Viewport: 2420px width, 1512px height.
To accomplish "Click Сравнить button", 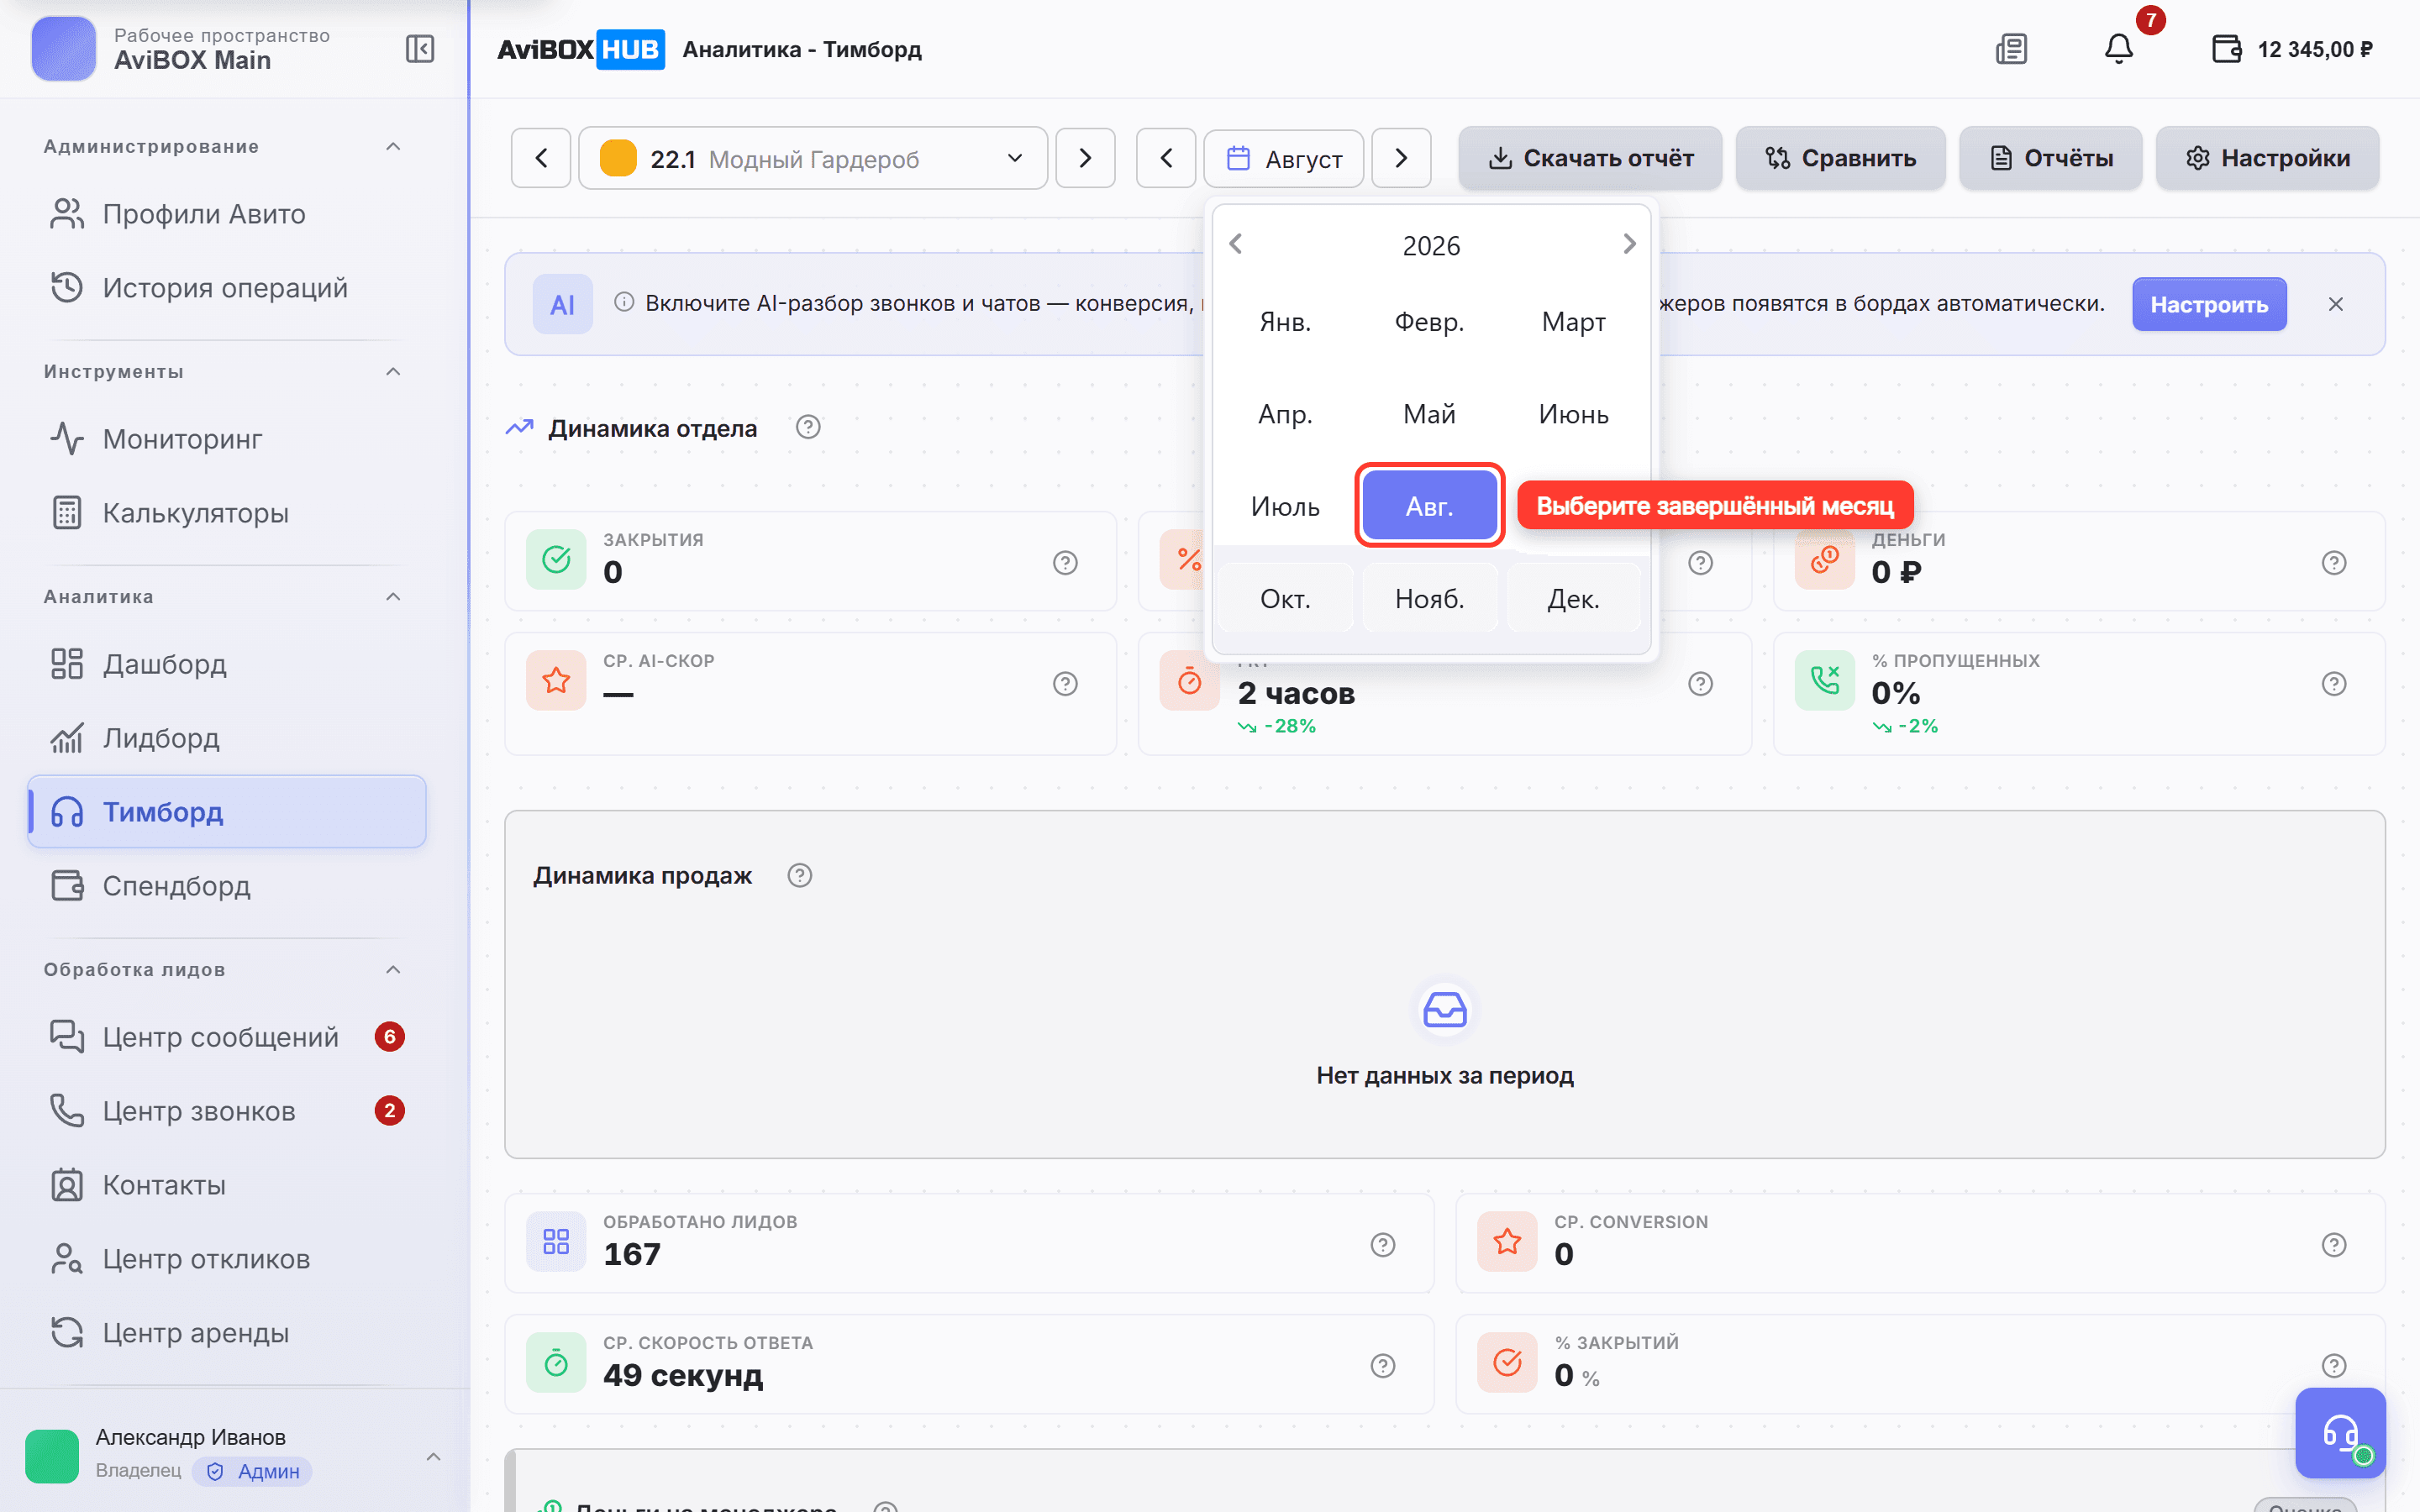I will 1840,158.
